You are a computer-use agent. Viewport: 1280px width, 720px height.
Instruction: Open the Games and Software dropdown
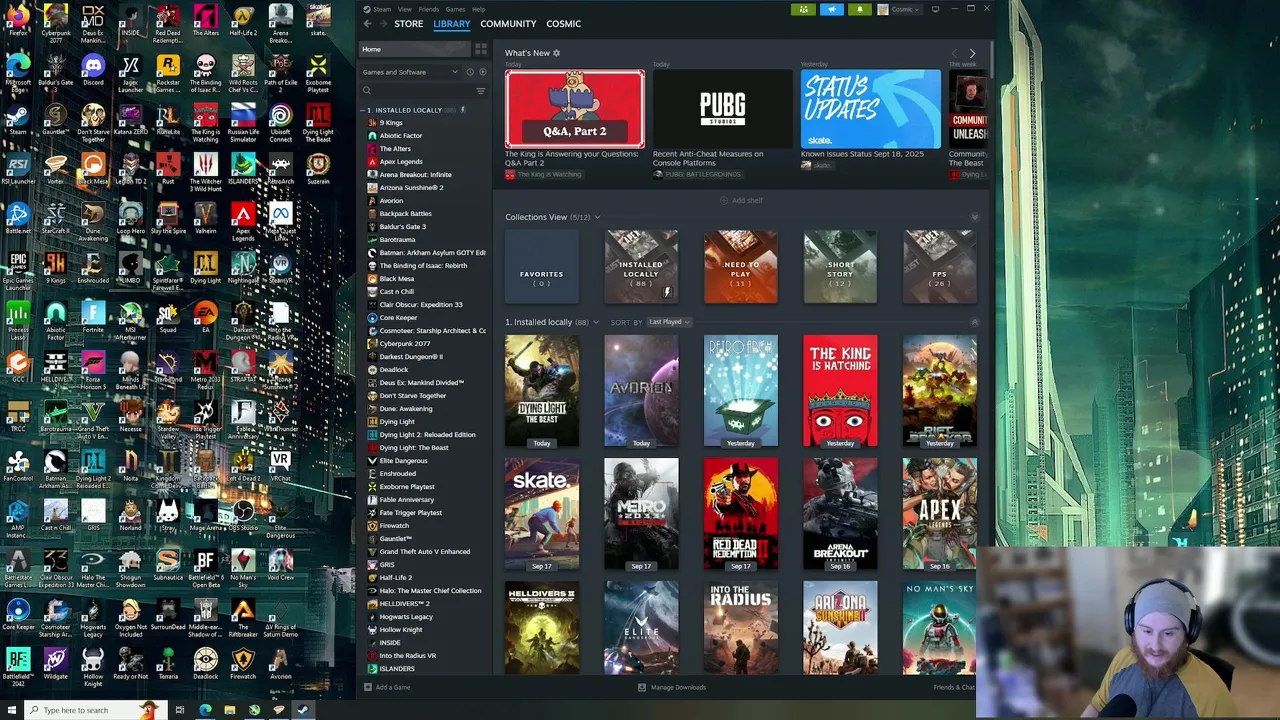(x=410, y=72)
